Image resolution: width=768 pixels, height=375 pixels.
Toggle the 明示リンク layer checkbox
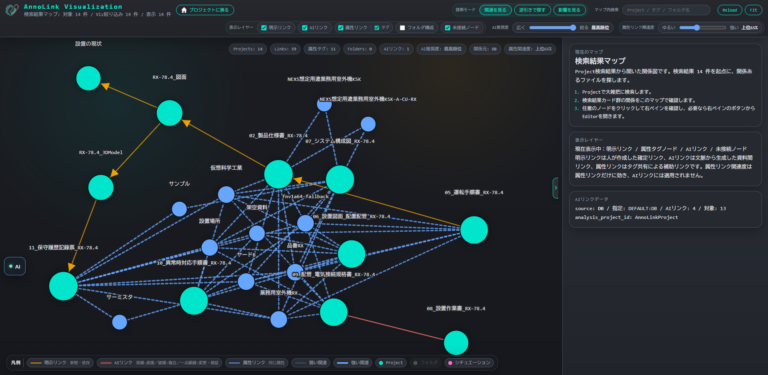pos(264,28)
